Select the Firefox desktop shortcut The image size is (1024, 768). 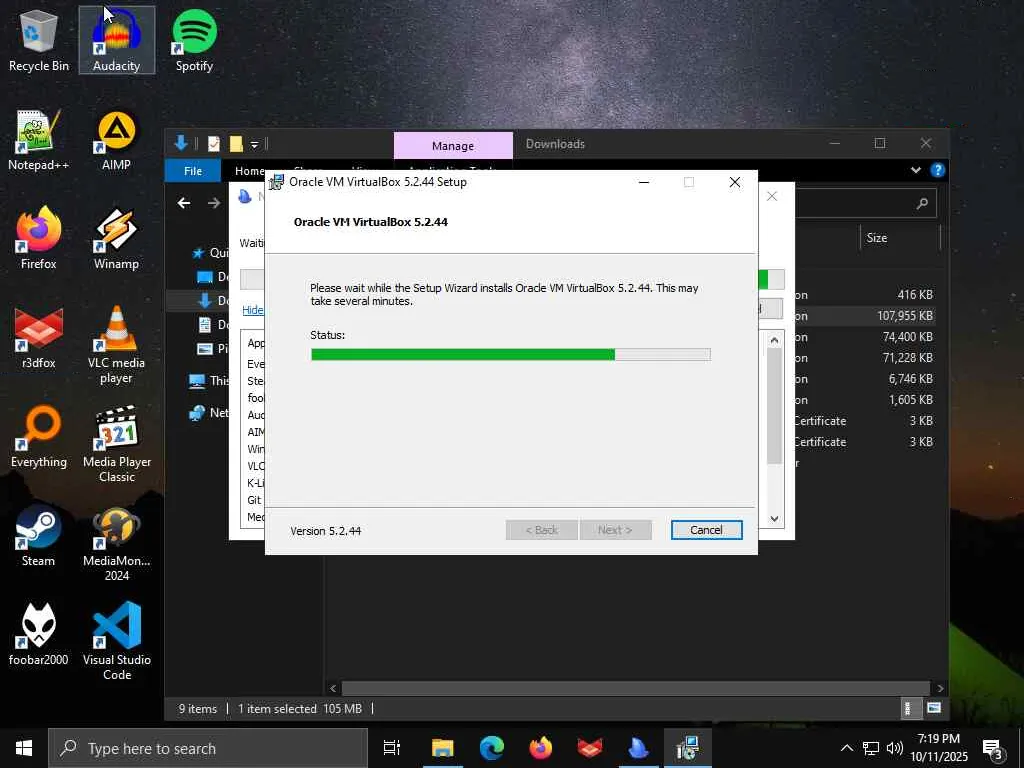[39, 239]
